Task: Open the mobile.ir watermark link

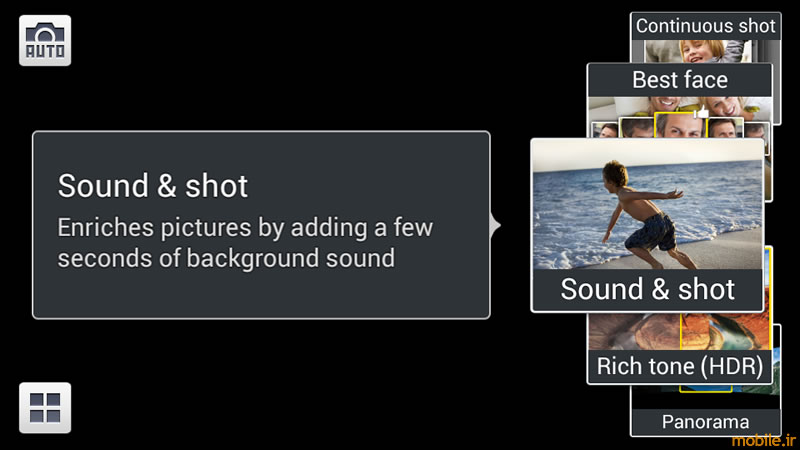Action: click(x=763, y=440)
